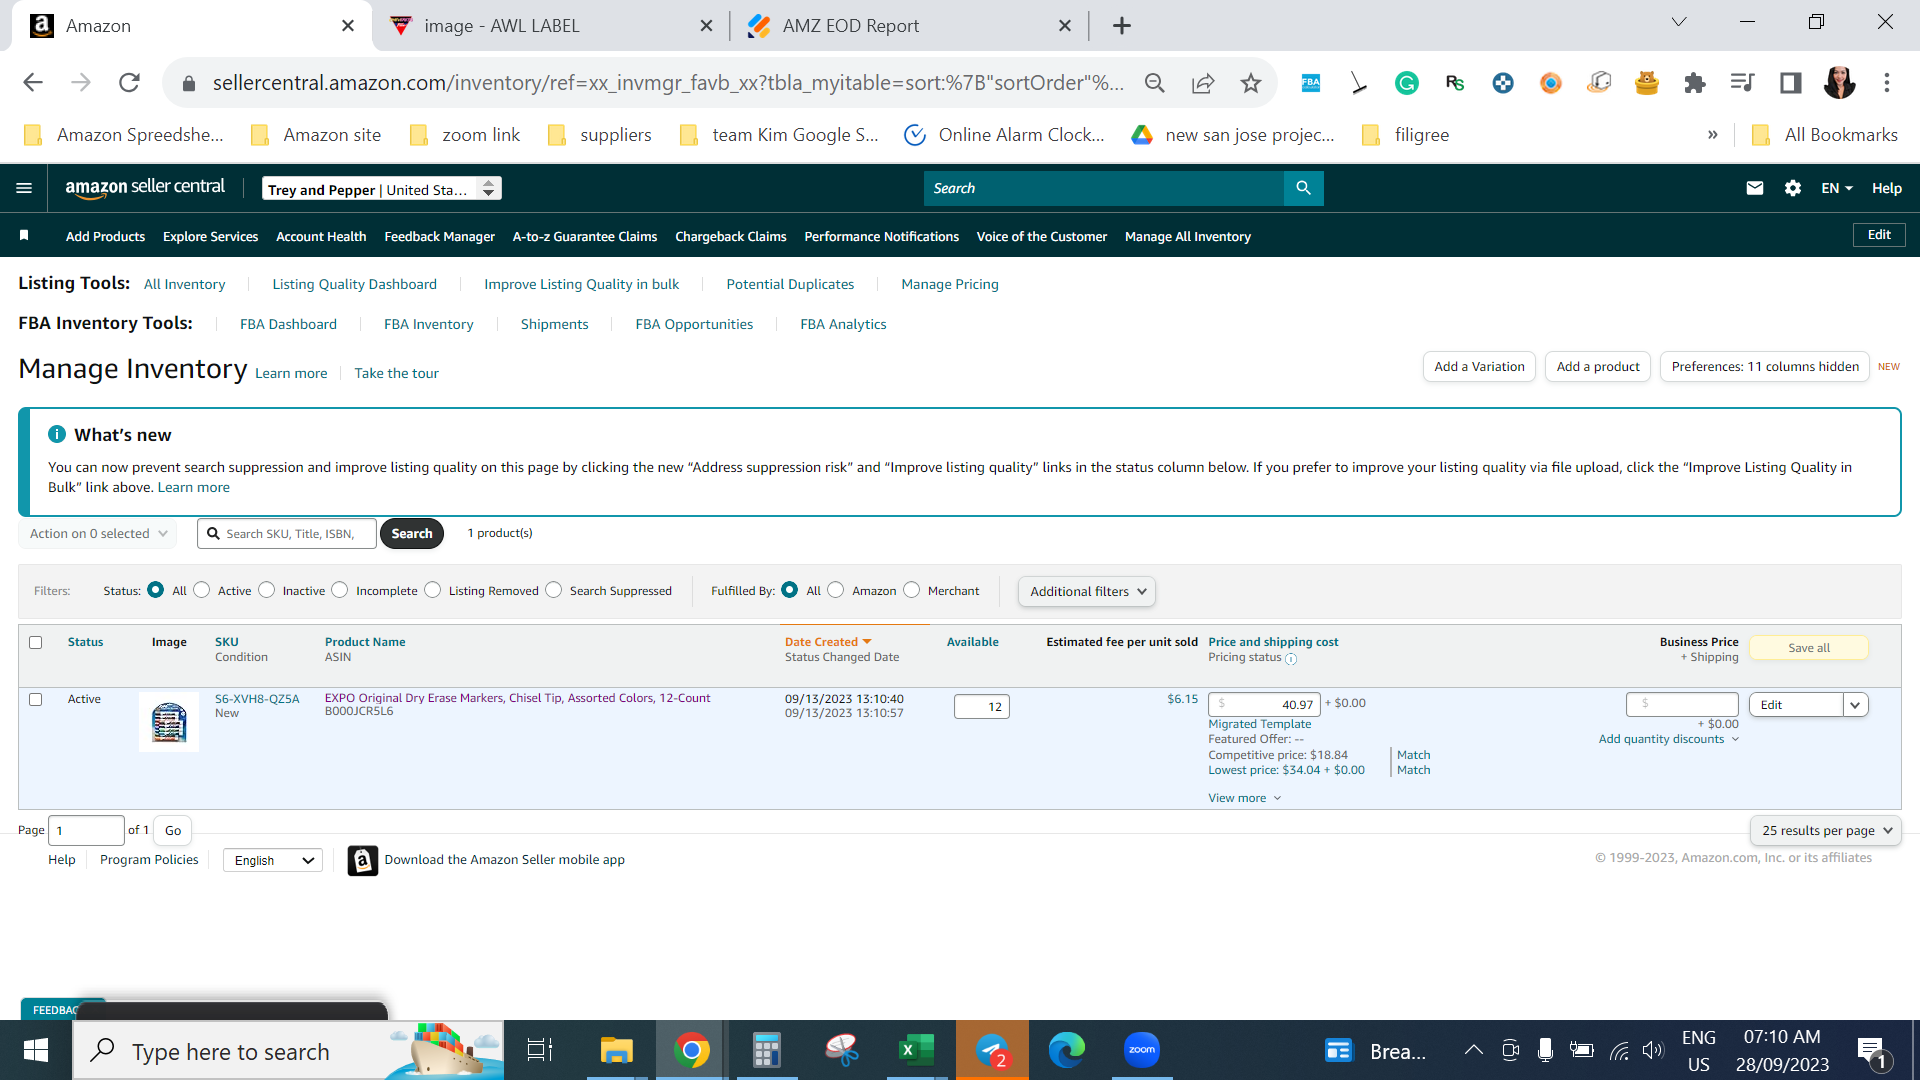1920x1080 pixels.
Task: Click the Save all button
Action: pos(1808,648)
